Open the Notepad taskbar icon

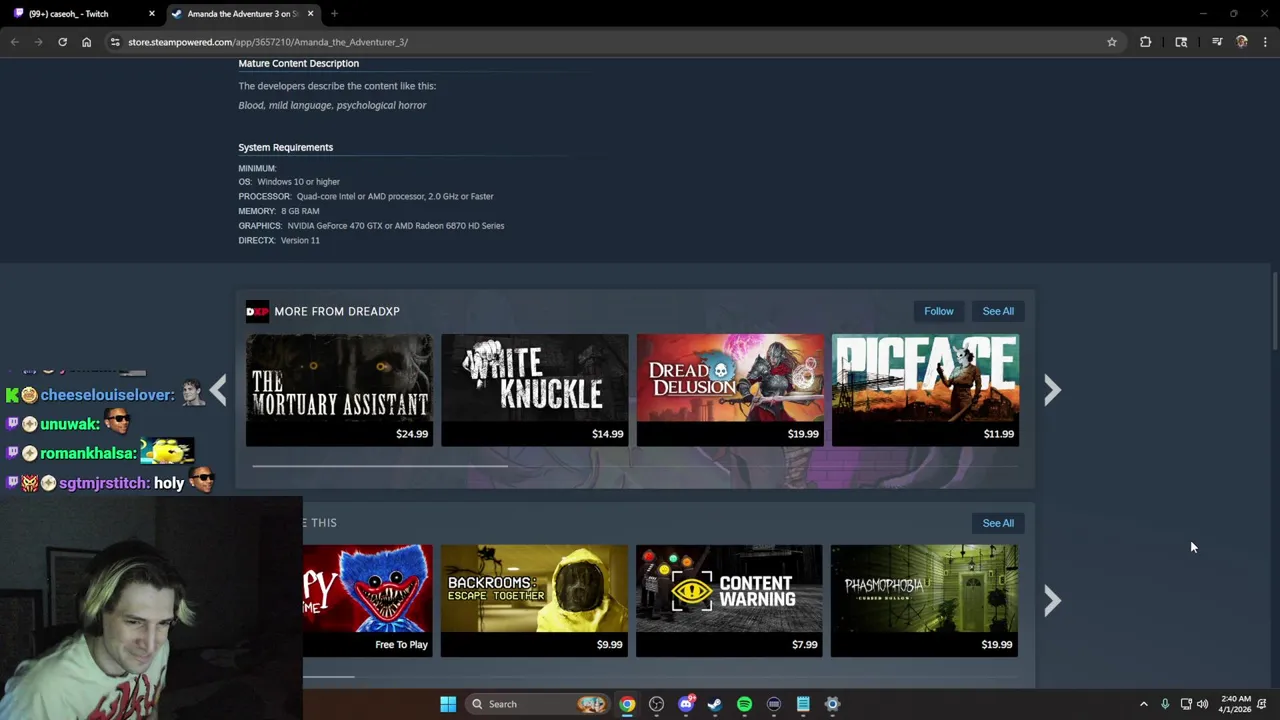coord(803,704)
